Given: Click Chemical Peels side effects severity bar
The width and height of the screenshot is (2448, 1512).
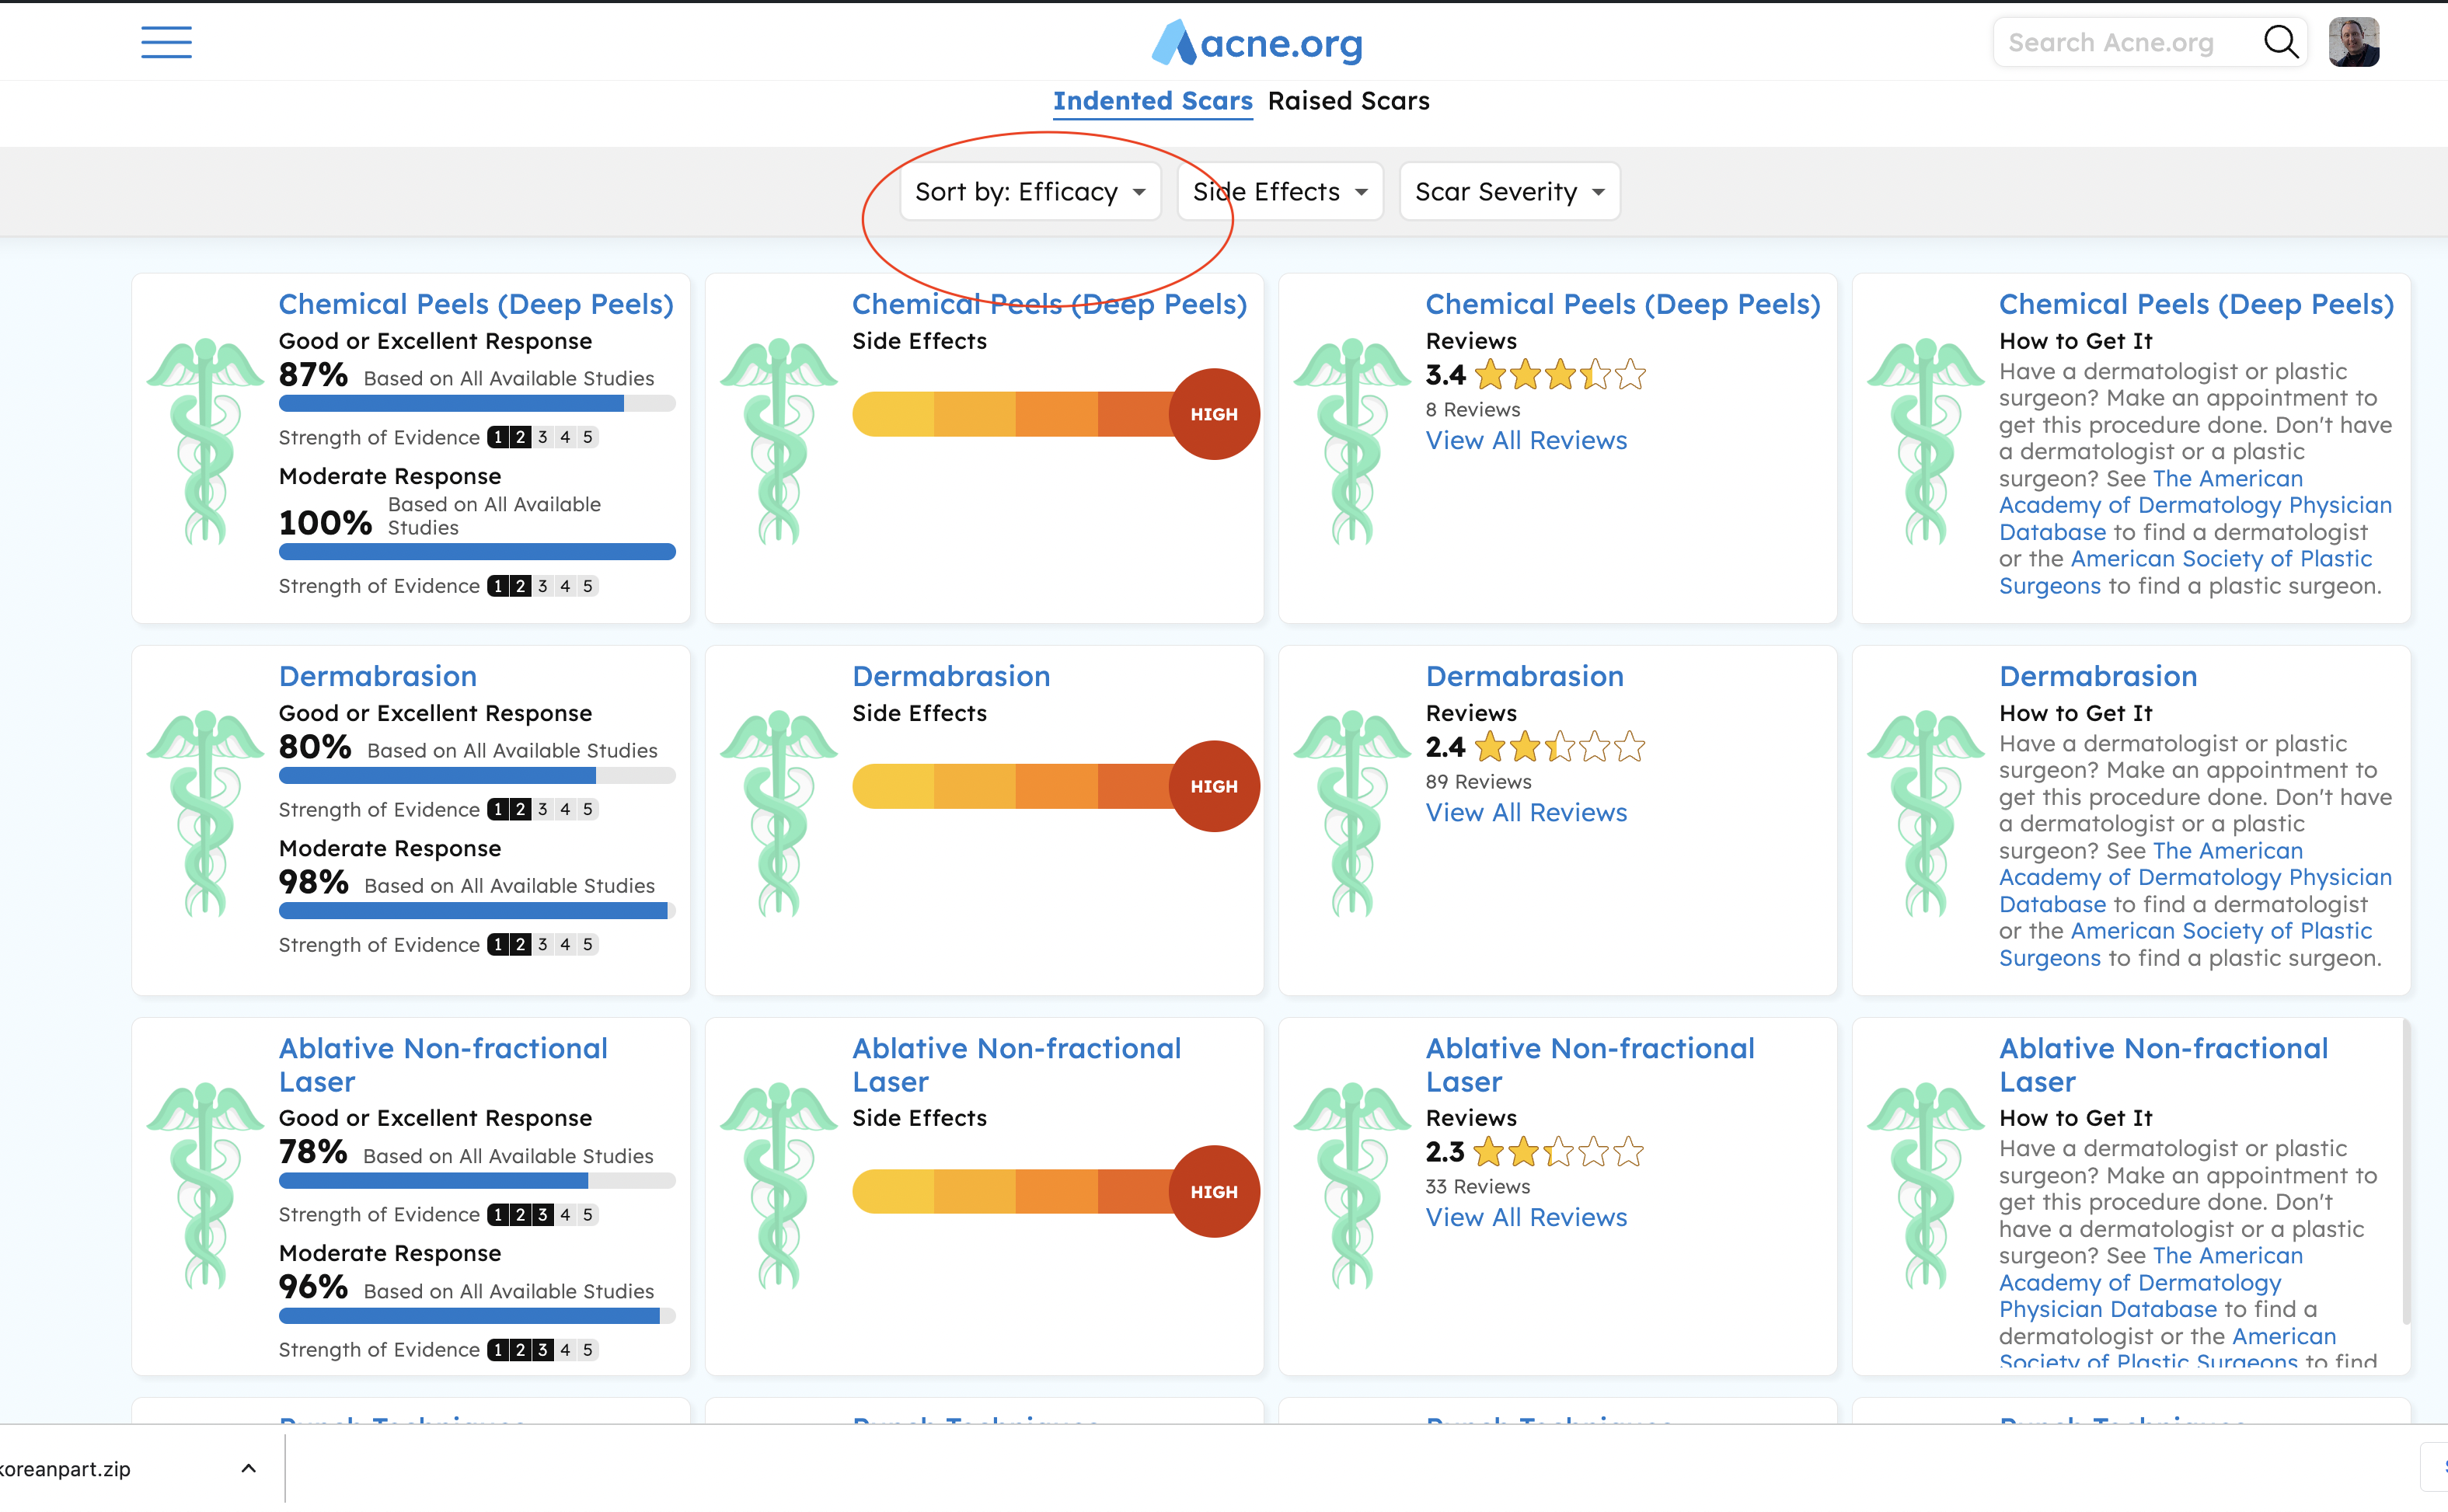Looking at the screenshot, I should (1010, 414).
